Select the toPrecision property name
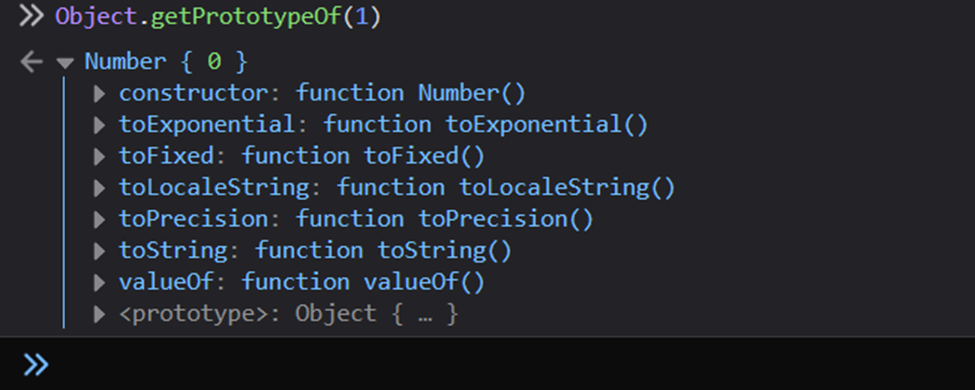The height and width of the screenshot is (390, 975). point(193,220)
